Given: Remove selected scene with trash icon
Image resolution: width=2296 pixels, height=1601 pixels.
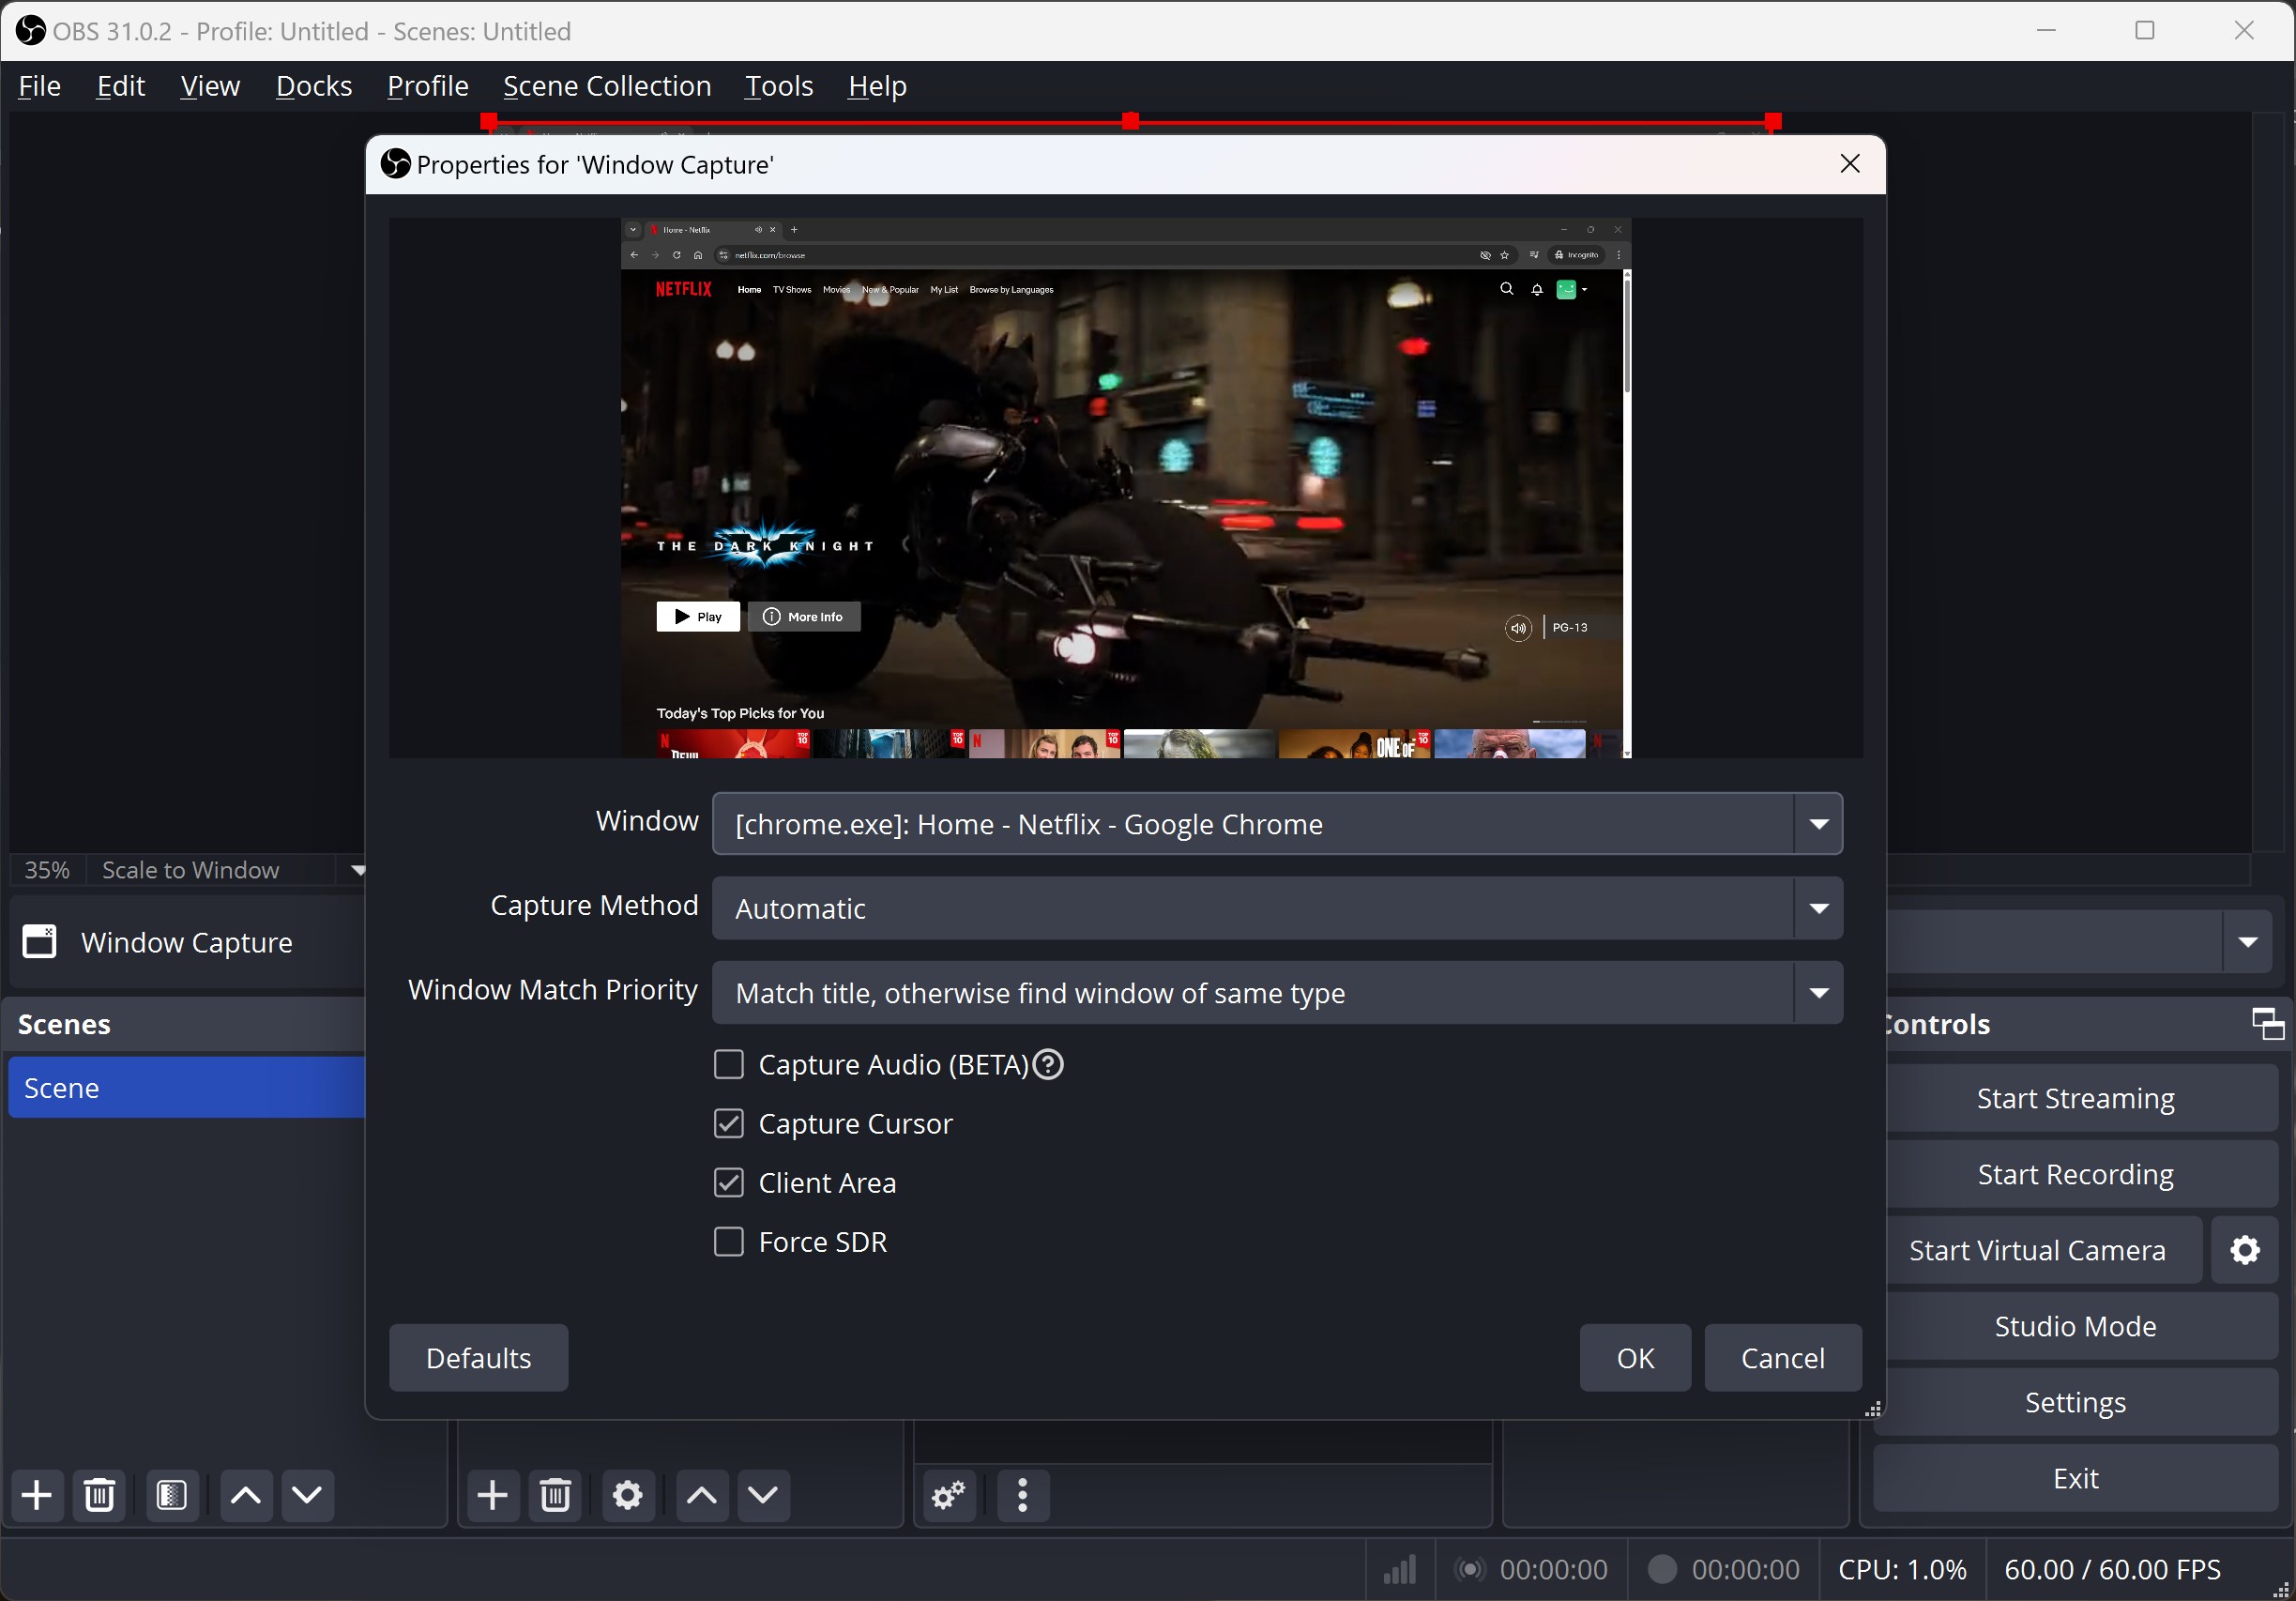Looking at the screenshot, I should click(x=99, y=1495).
